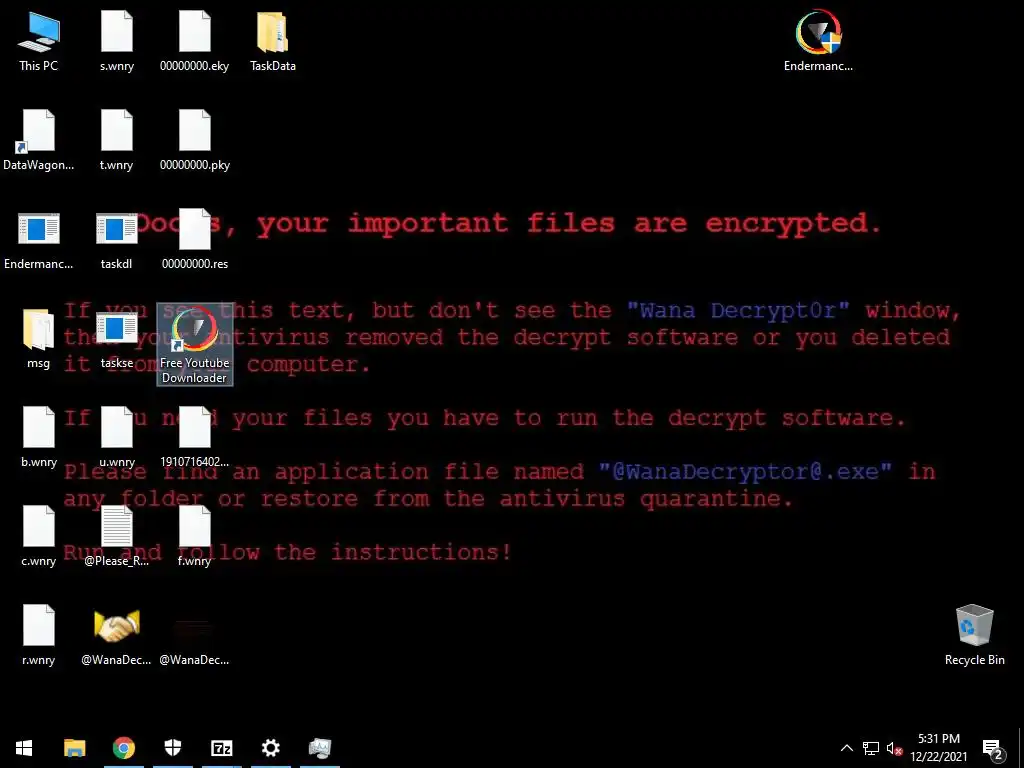Select the Free Youtube Downloader shortcut
Viewport: 1024px width, 768px height.
click(x=195, y=344)
